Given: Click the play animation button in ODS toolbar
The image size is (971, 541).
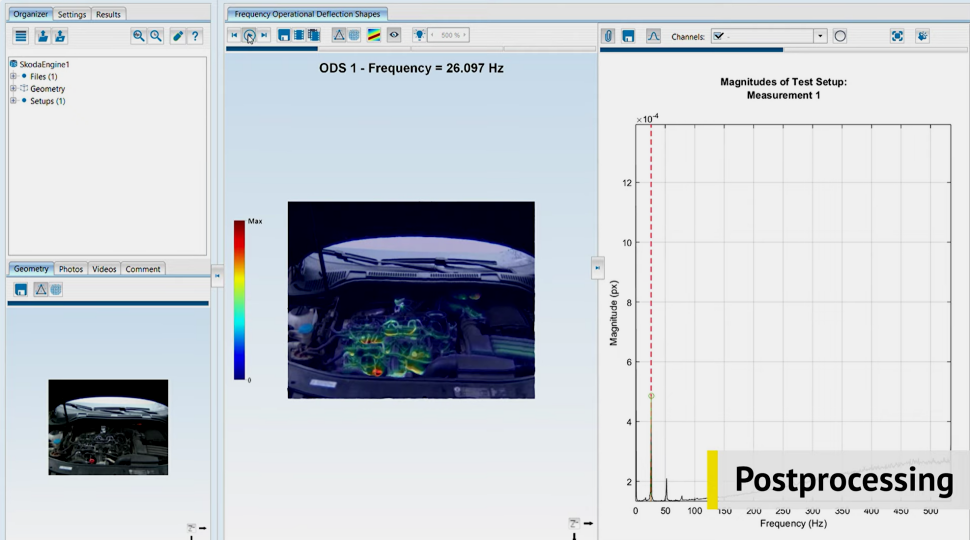Looking at the screenshot, I should 249,35.
